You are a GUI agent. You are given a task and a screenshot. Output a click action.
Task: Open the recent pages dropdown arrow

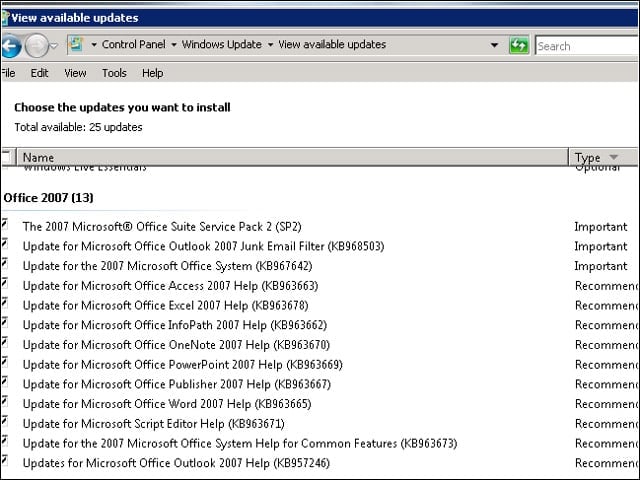point(54,45)
